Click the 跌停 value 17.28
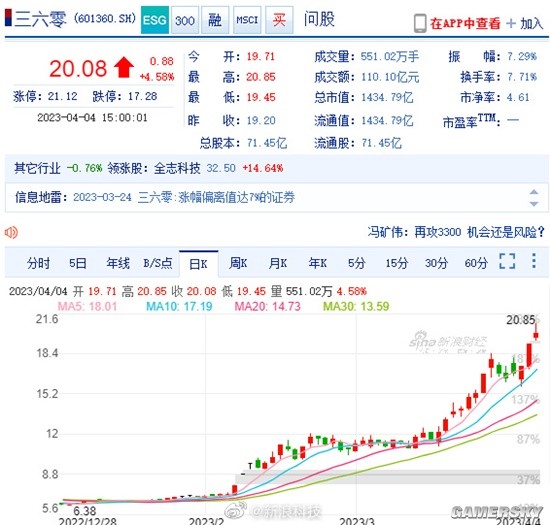The image size is (550, 525). coord(142,96)
